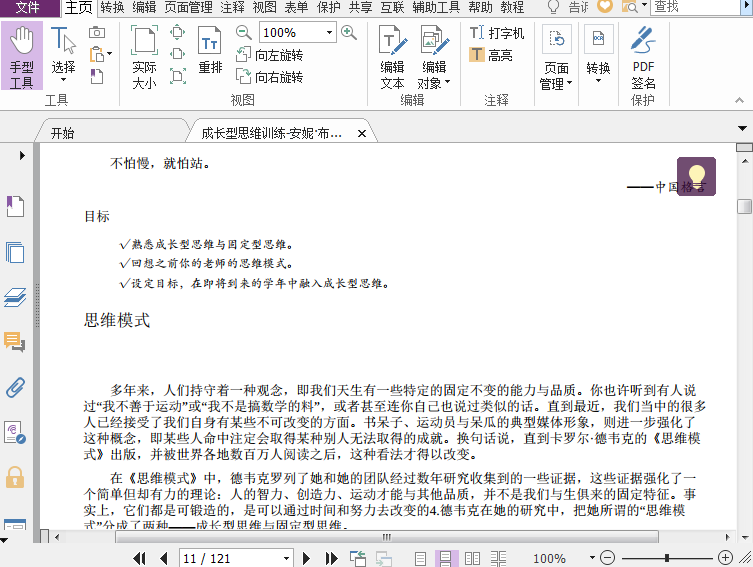Screen dimensions: 753x567
Task: Switch to the Home (主页) ribbon tab
Action: point(79,8)
